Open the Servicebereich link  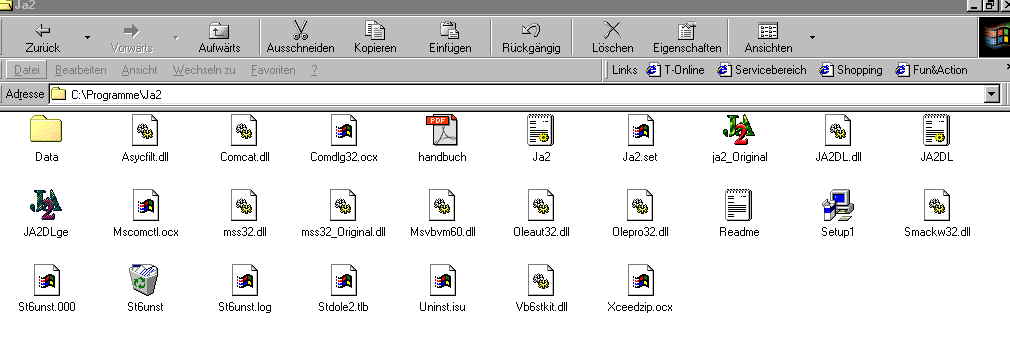tap(761, 70)
